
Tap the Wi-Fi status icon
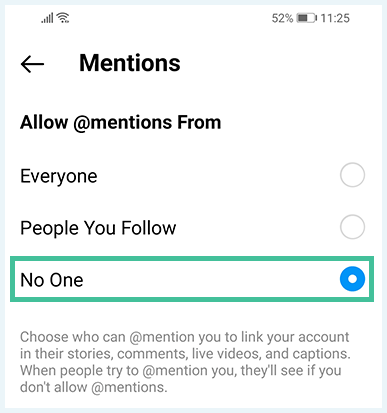pyautogui.click(x=63, y=18)
